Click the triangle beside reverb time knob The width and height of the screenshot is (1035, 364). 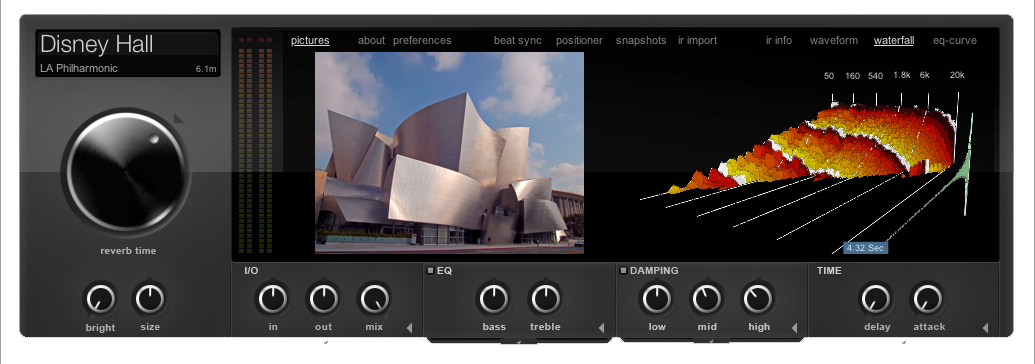(x=180, y=118)
